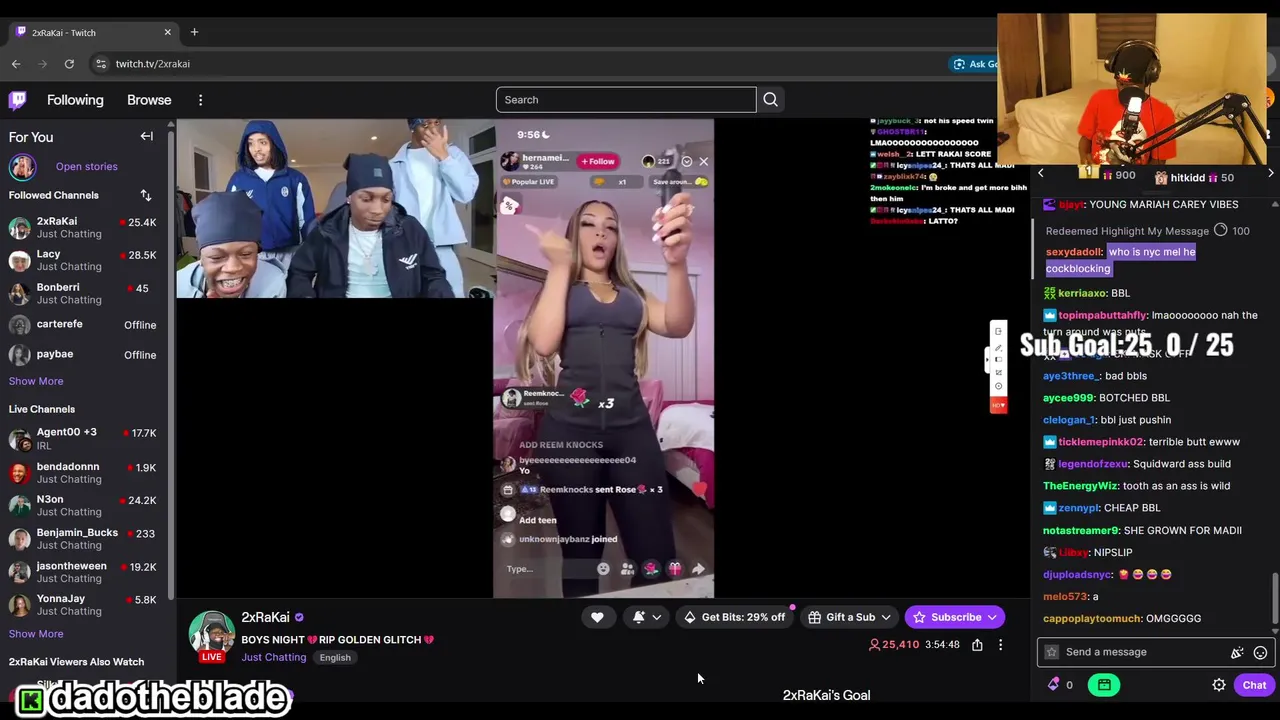Click the Subscribe button
Screen dimensions: 1280x720
coord(947,617)
